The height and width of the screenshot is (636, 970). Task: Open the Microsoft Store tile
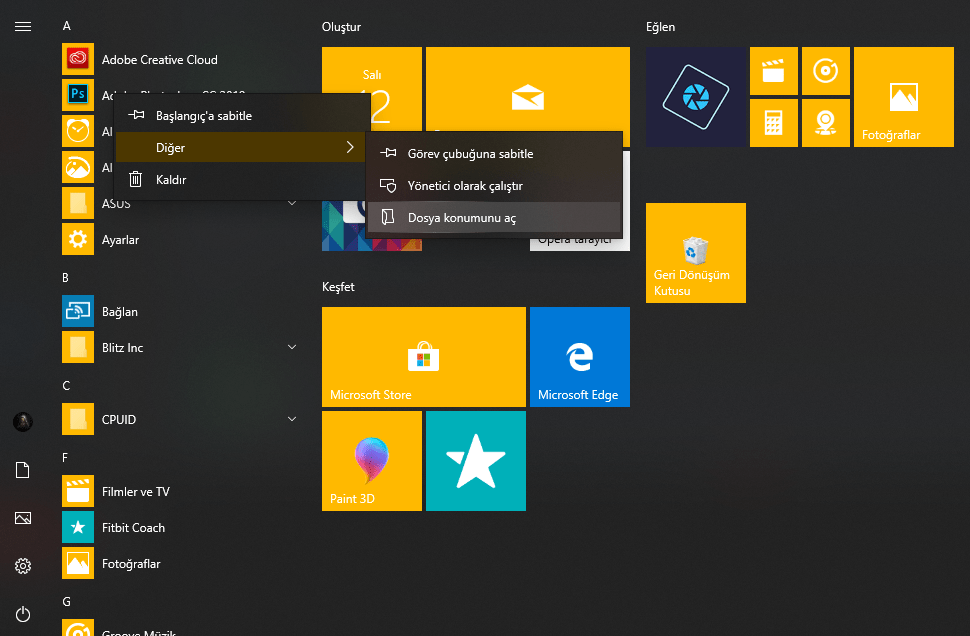(x=424, y=356)
